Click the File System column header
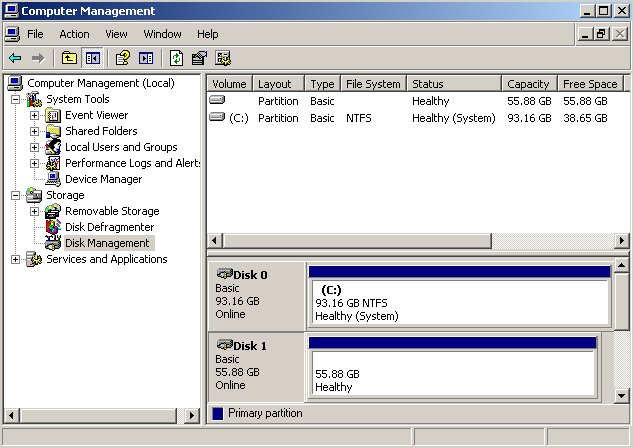The height and width of the screenshot is (448, 634). click(373, 84)
